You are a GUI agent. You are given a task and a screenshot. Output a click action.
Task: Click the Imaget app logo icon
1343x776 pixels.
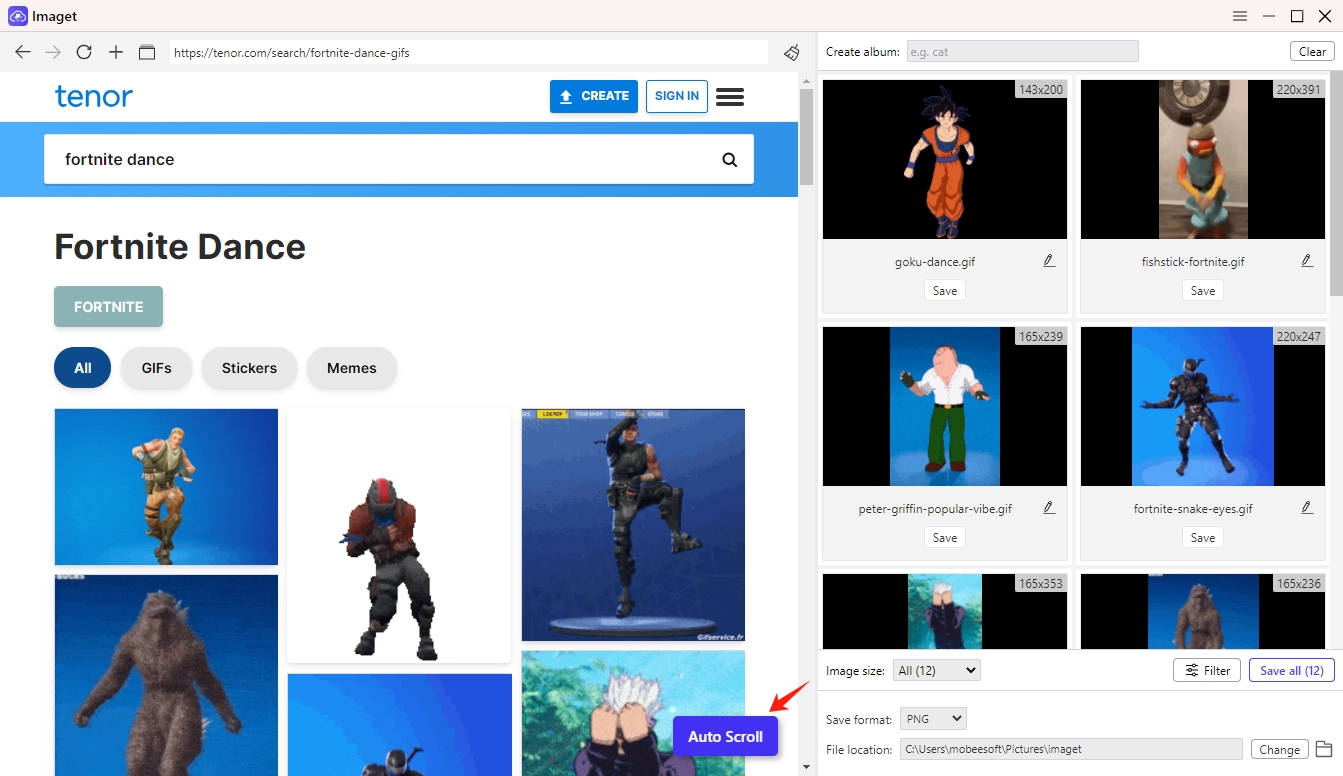pyautogui.click(x=17, y=16)
